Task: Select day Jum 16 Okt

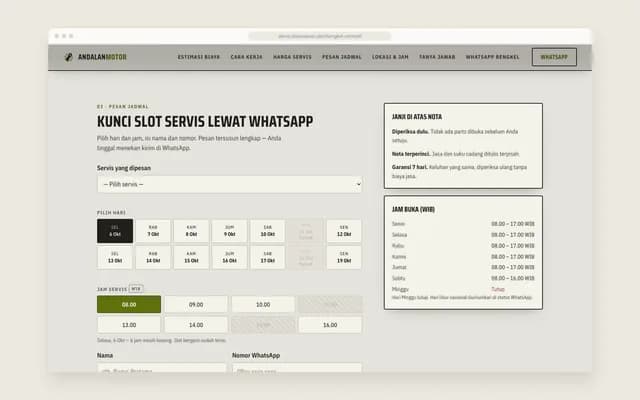Action: [x=229, y=258]
